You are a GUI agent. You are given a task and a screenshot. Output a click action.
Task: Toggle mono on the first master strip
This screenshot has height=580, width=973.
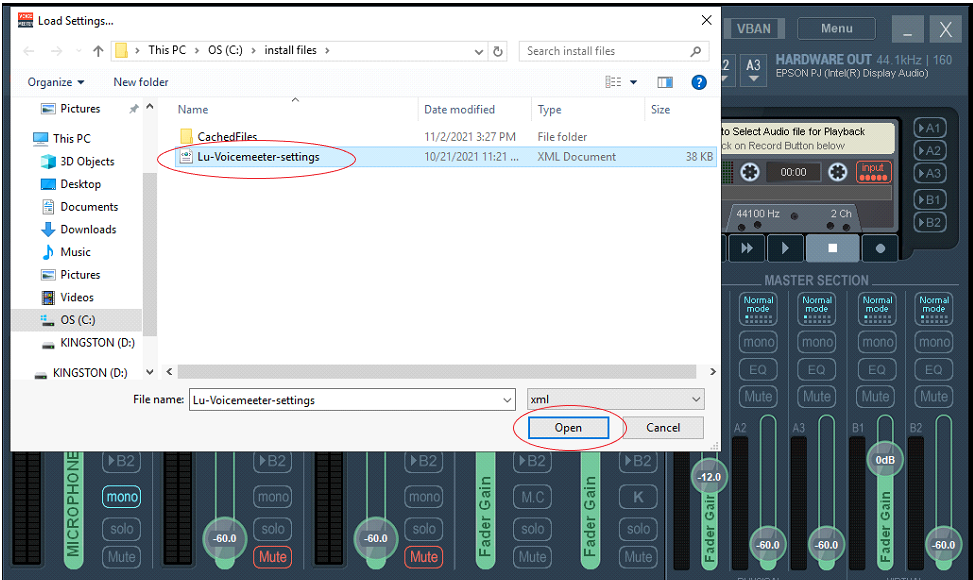[x=757, y=341]
